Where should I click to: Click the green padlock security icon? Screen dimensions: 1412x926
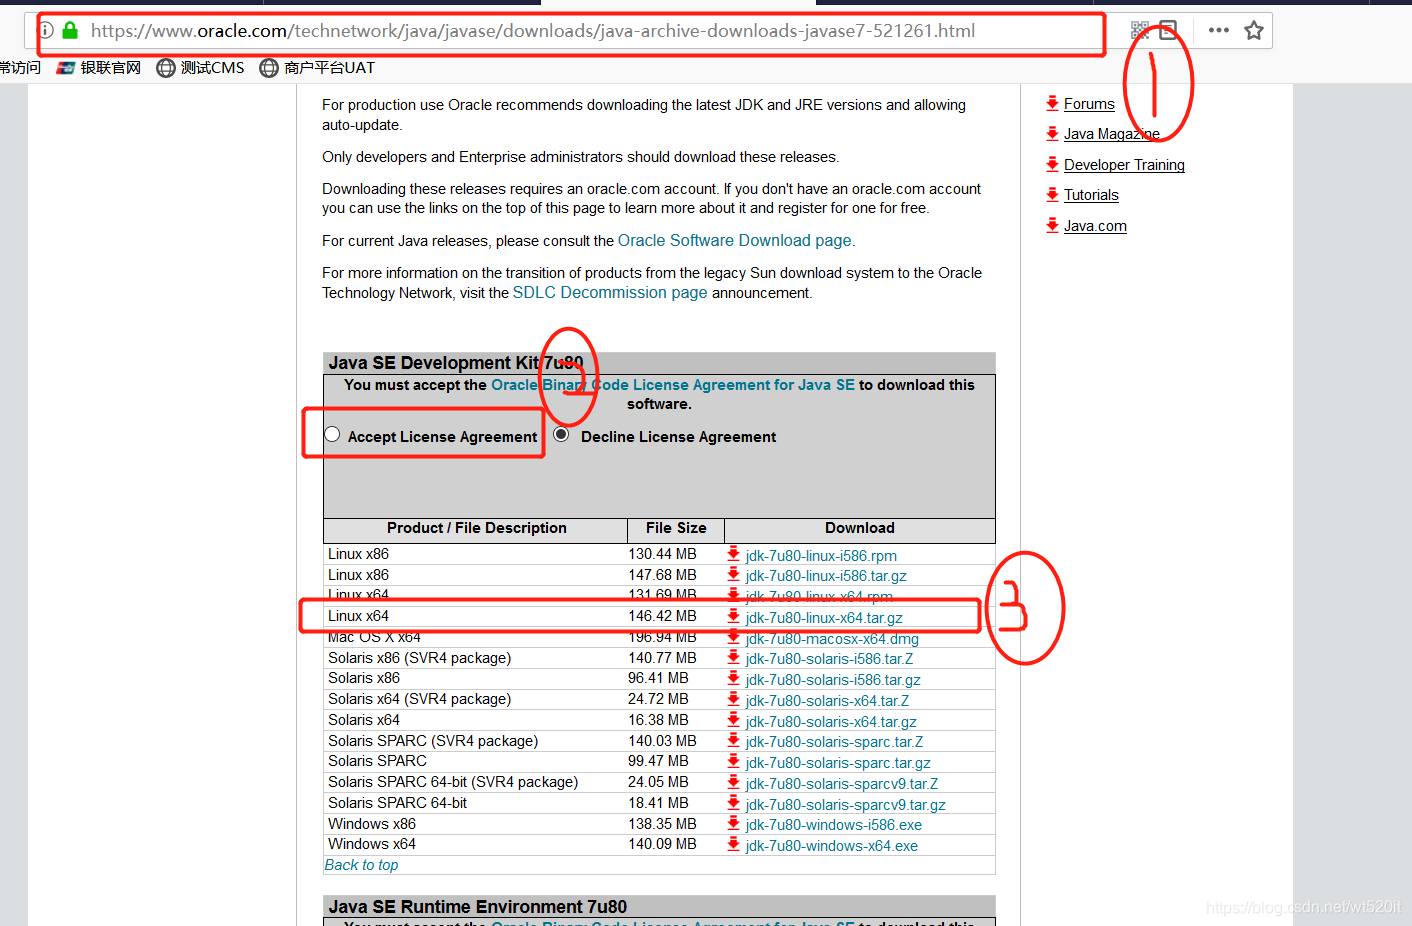tap(70, 30)
